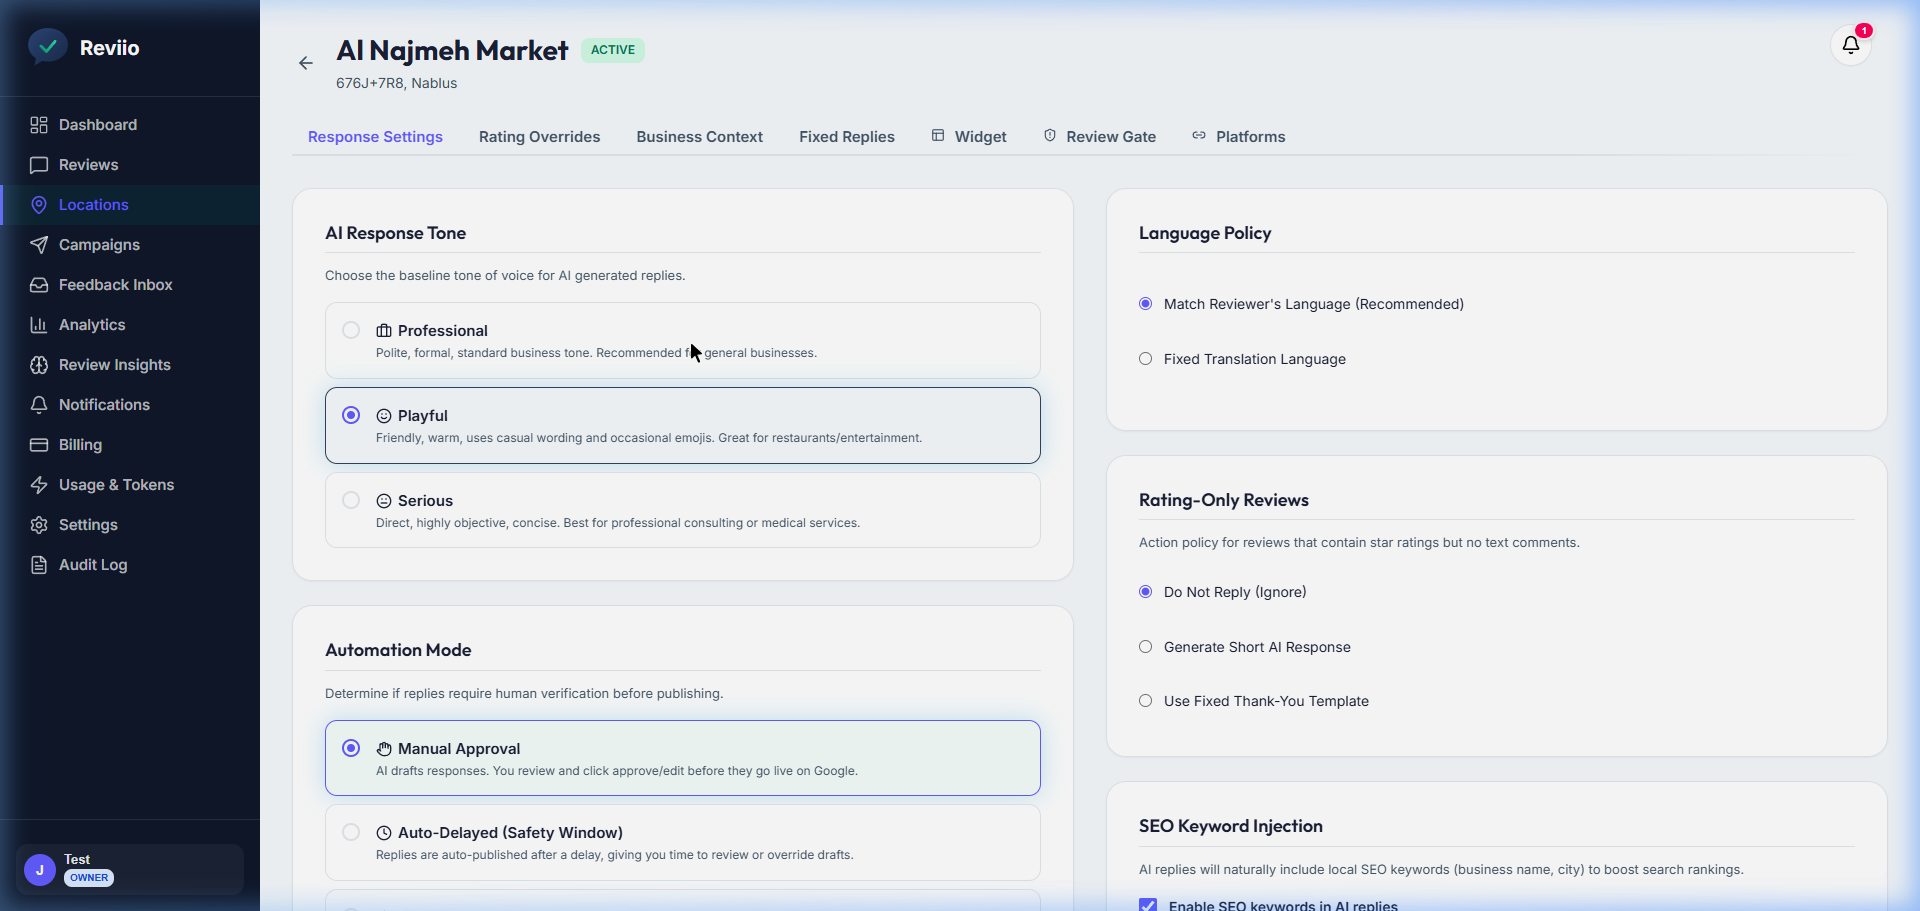Open the Review Gate tab

point(1100,137)
